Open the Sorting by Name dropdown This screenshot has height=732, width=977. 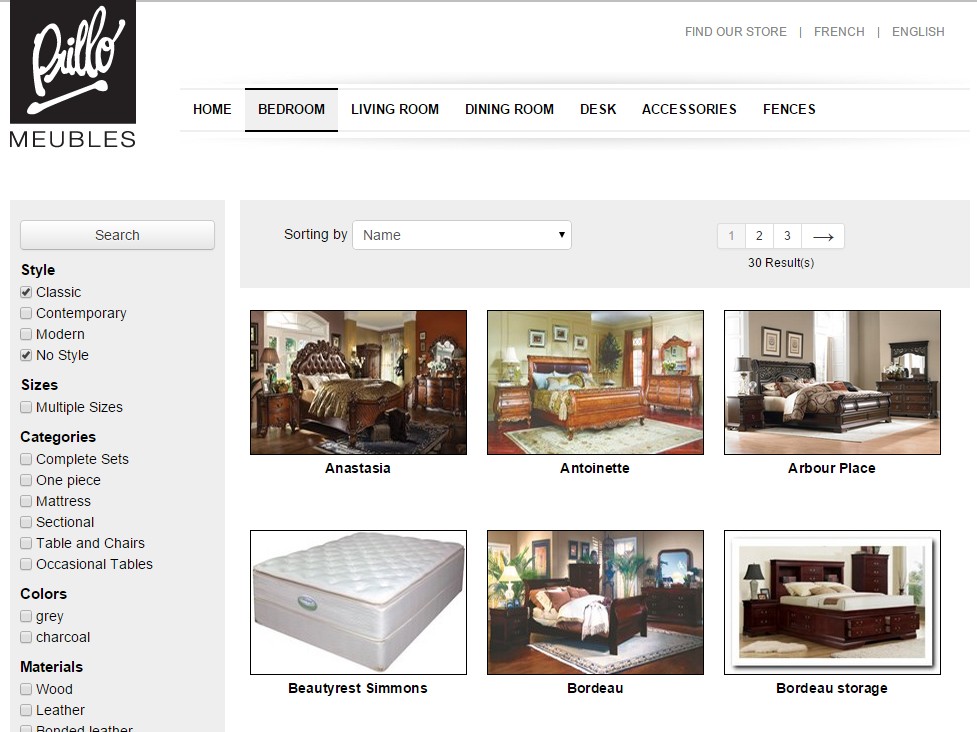[x=462, y=235]
